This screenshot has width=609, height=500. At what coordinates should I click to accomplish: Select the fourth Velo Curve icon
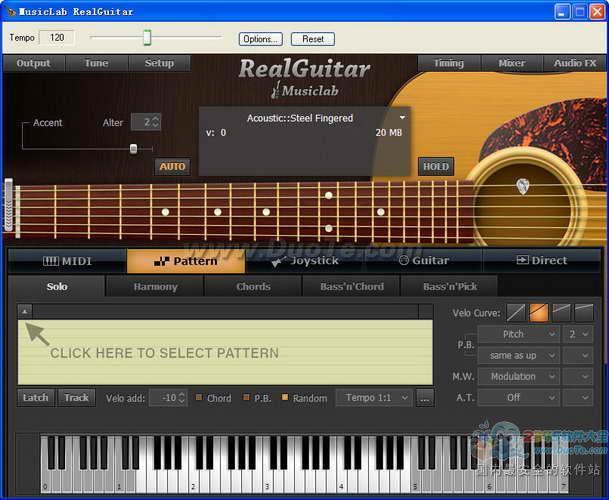(x=584, y=313)
